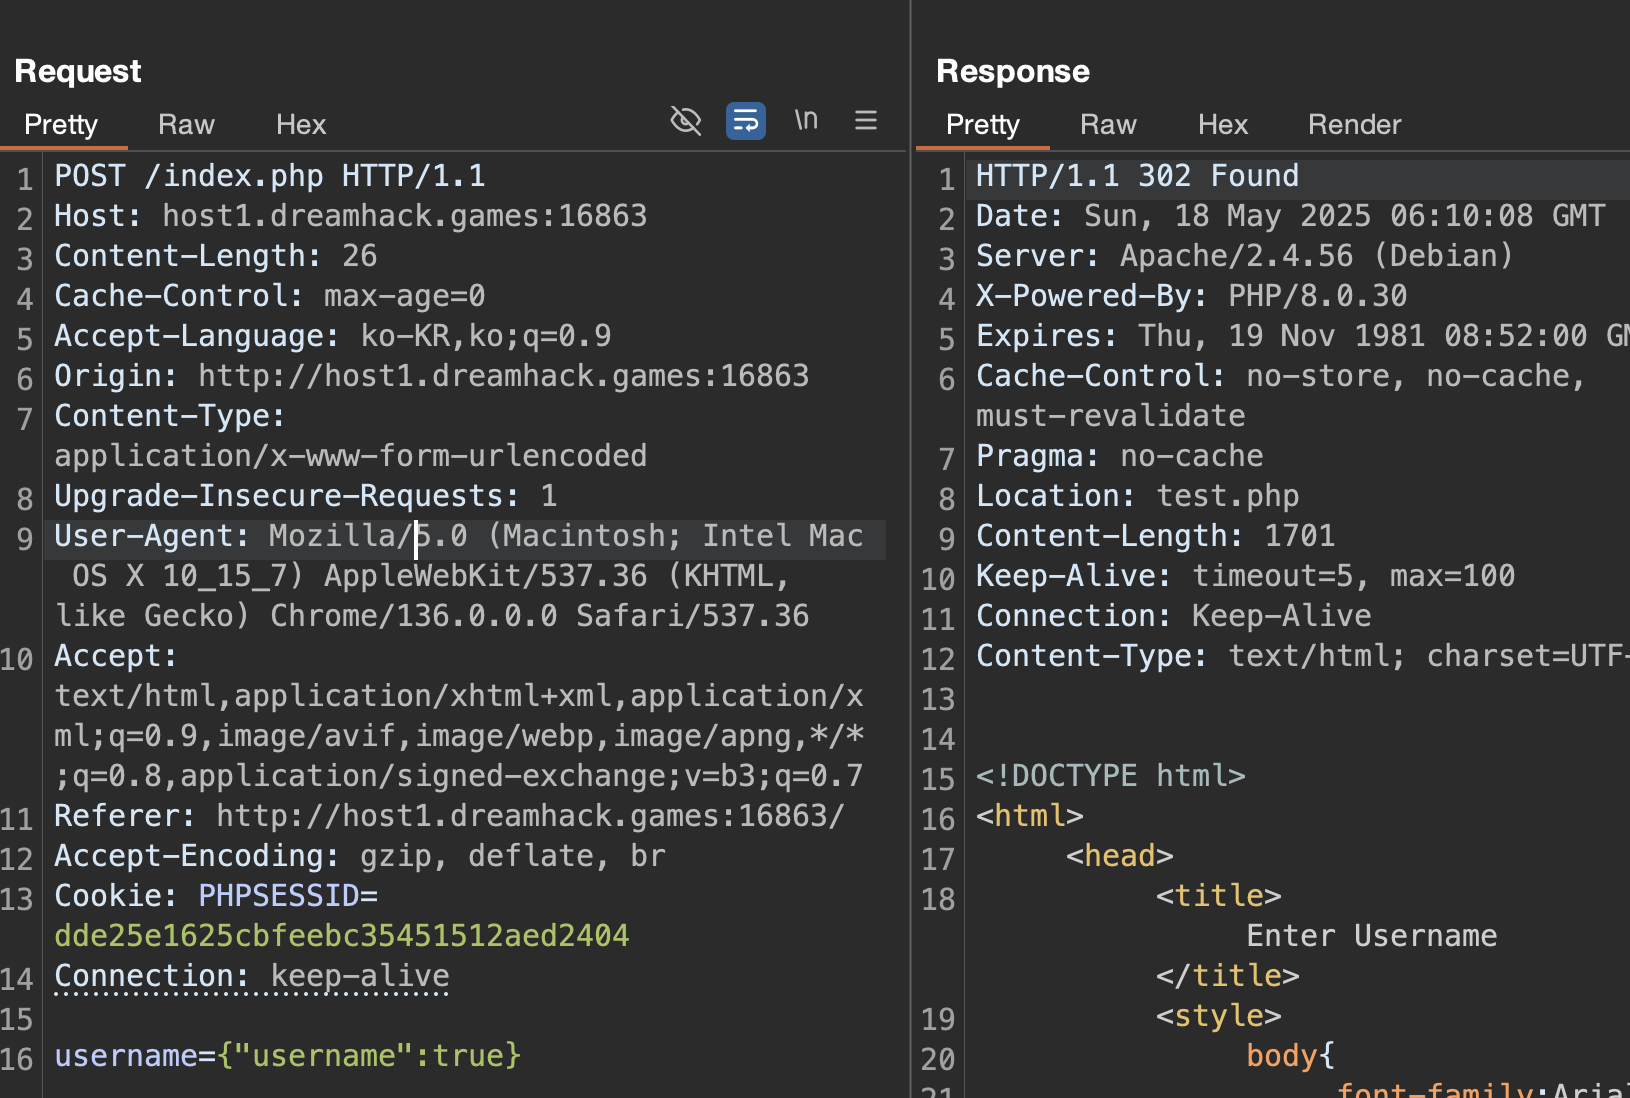1630x1098 pixels.
Task: Click the Upgrade-Insecure-Requests: 1 header
Action: [306, 496]
